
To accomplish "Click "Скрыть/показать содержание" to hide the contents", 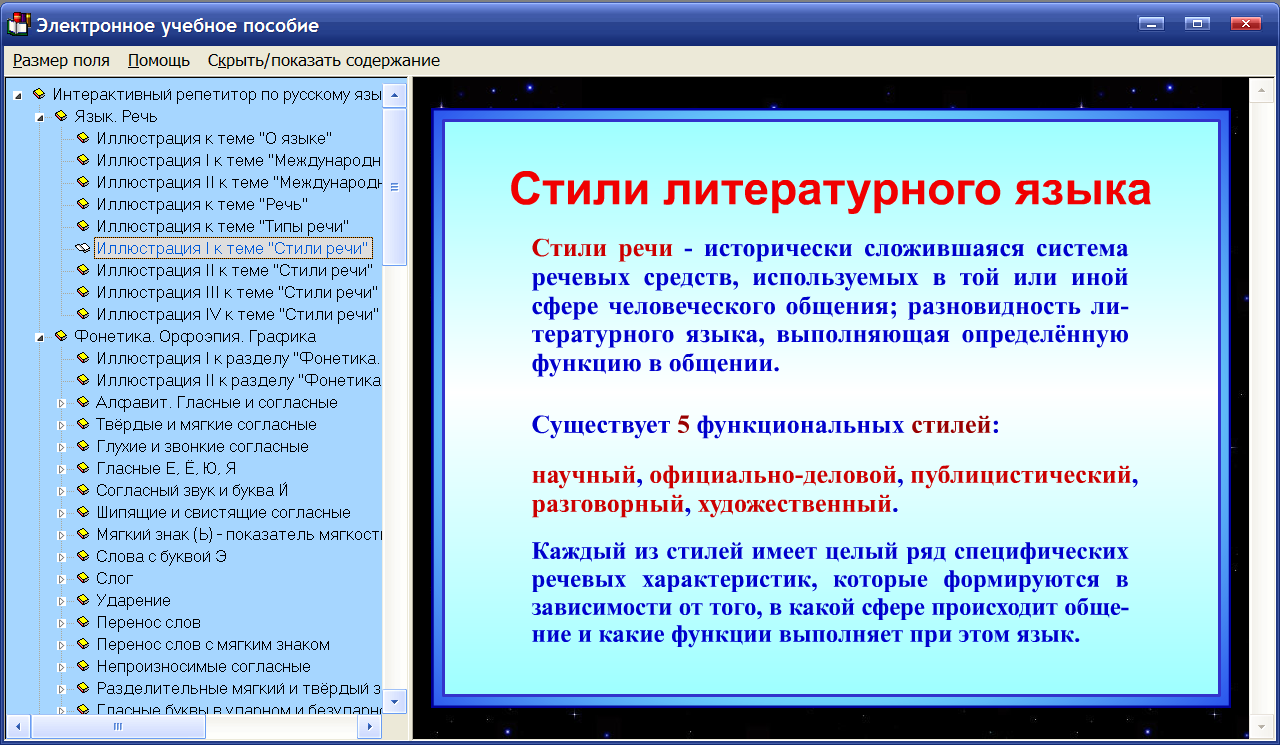I will point(322,60).
